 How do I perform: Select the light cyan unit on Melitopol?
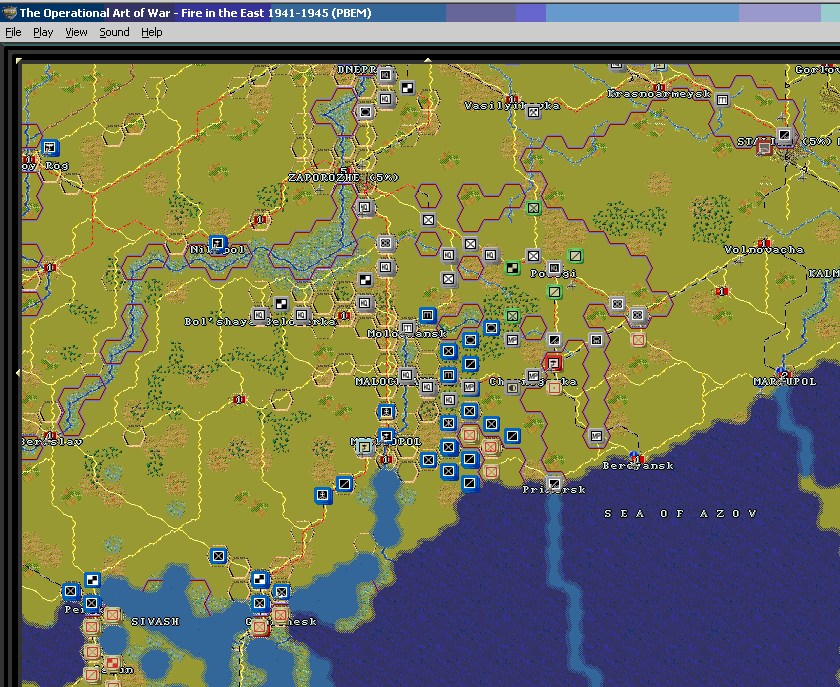coord(365,446)
